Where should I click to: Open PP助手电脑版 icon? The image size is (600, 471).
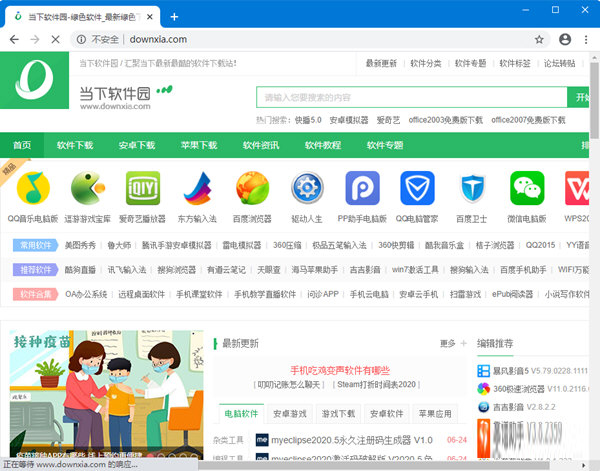pyautogui.click(x=362, y=188)
